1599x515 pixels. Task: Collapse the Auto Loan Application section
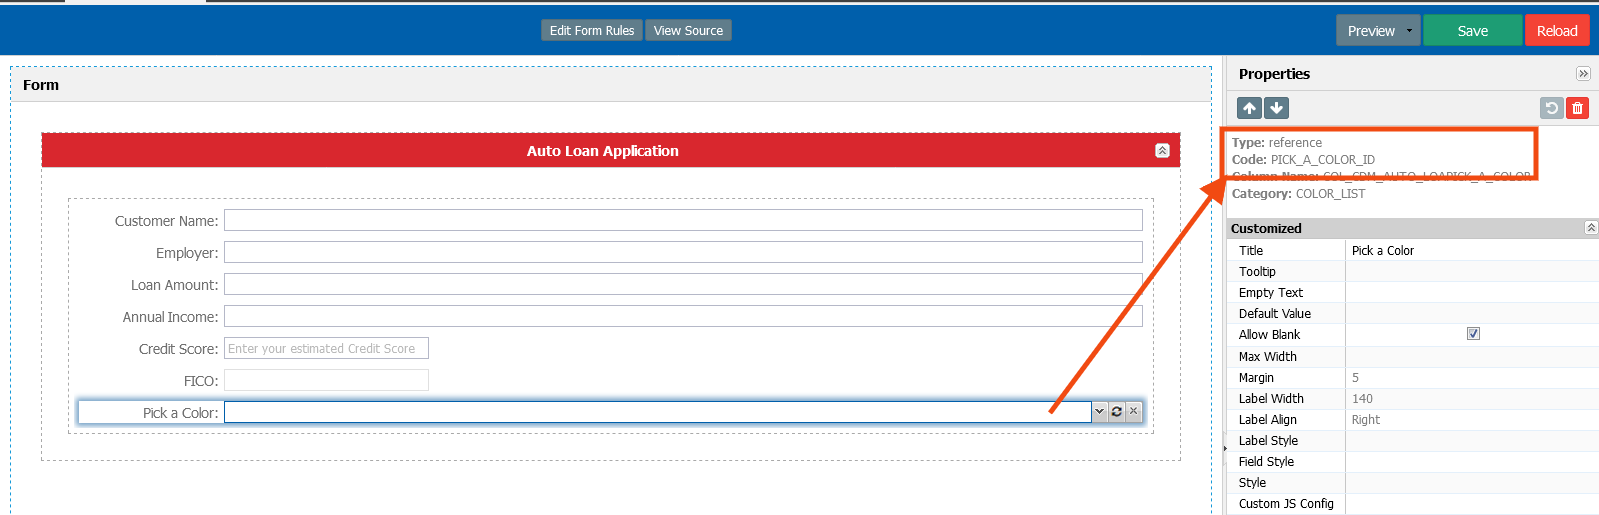click(1162, 151)
